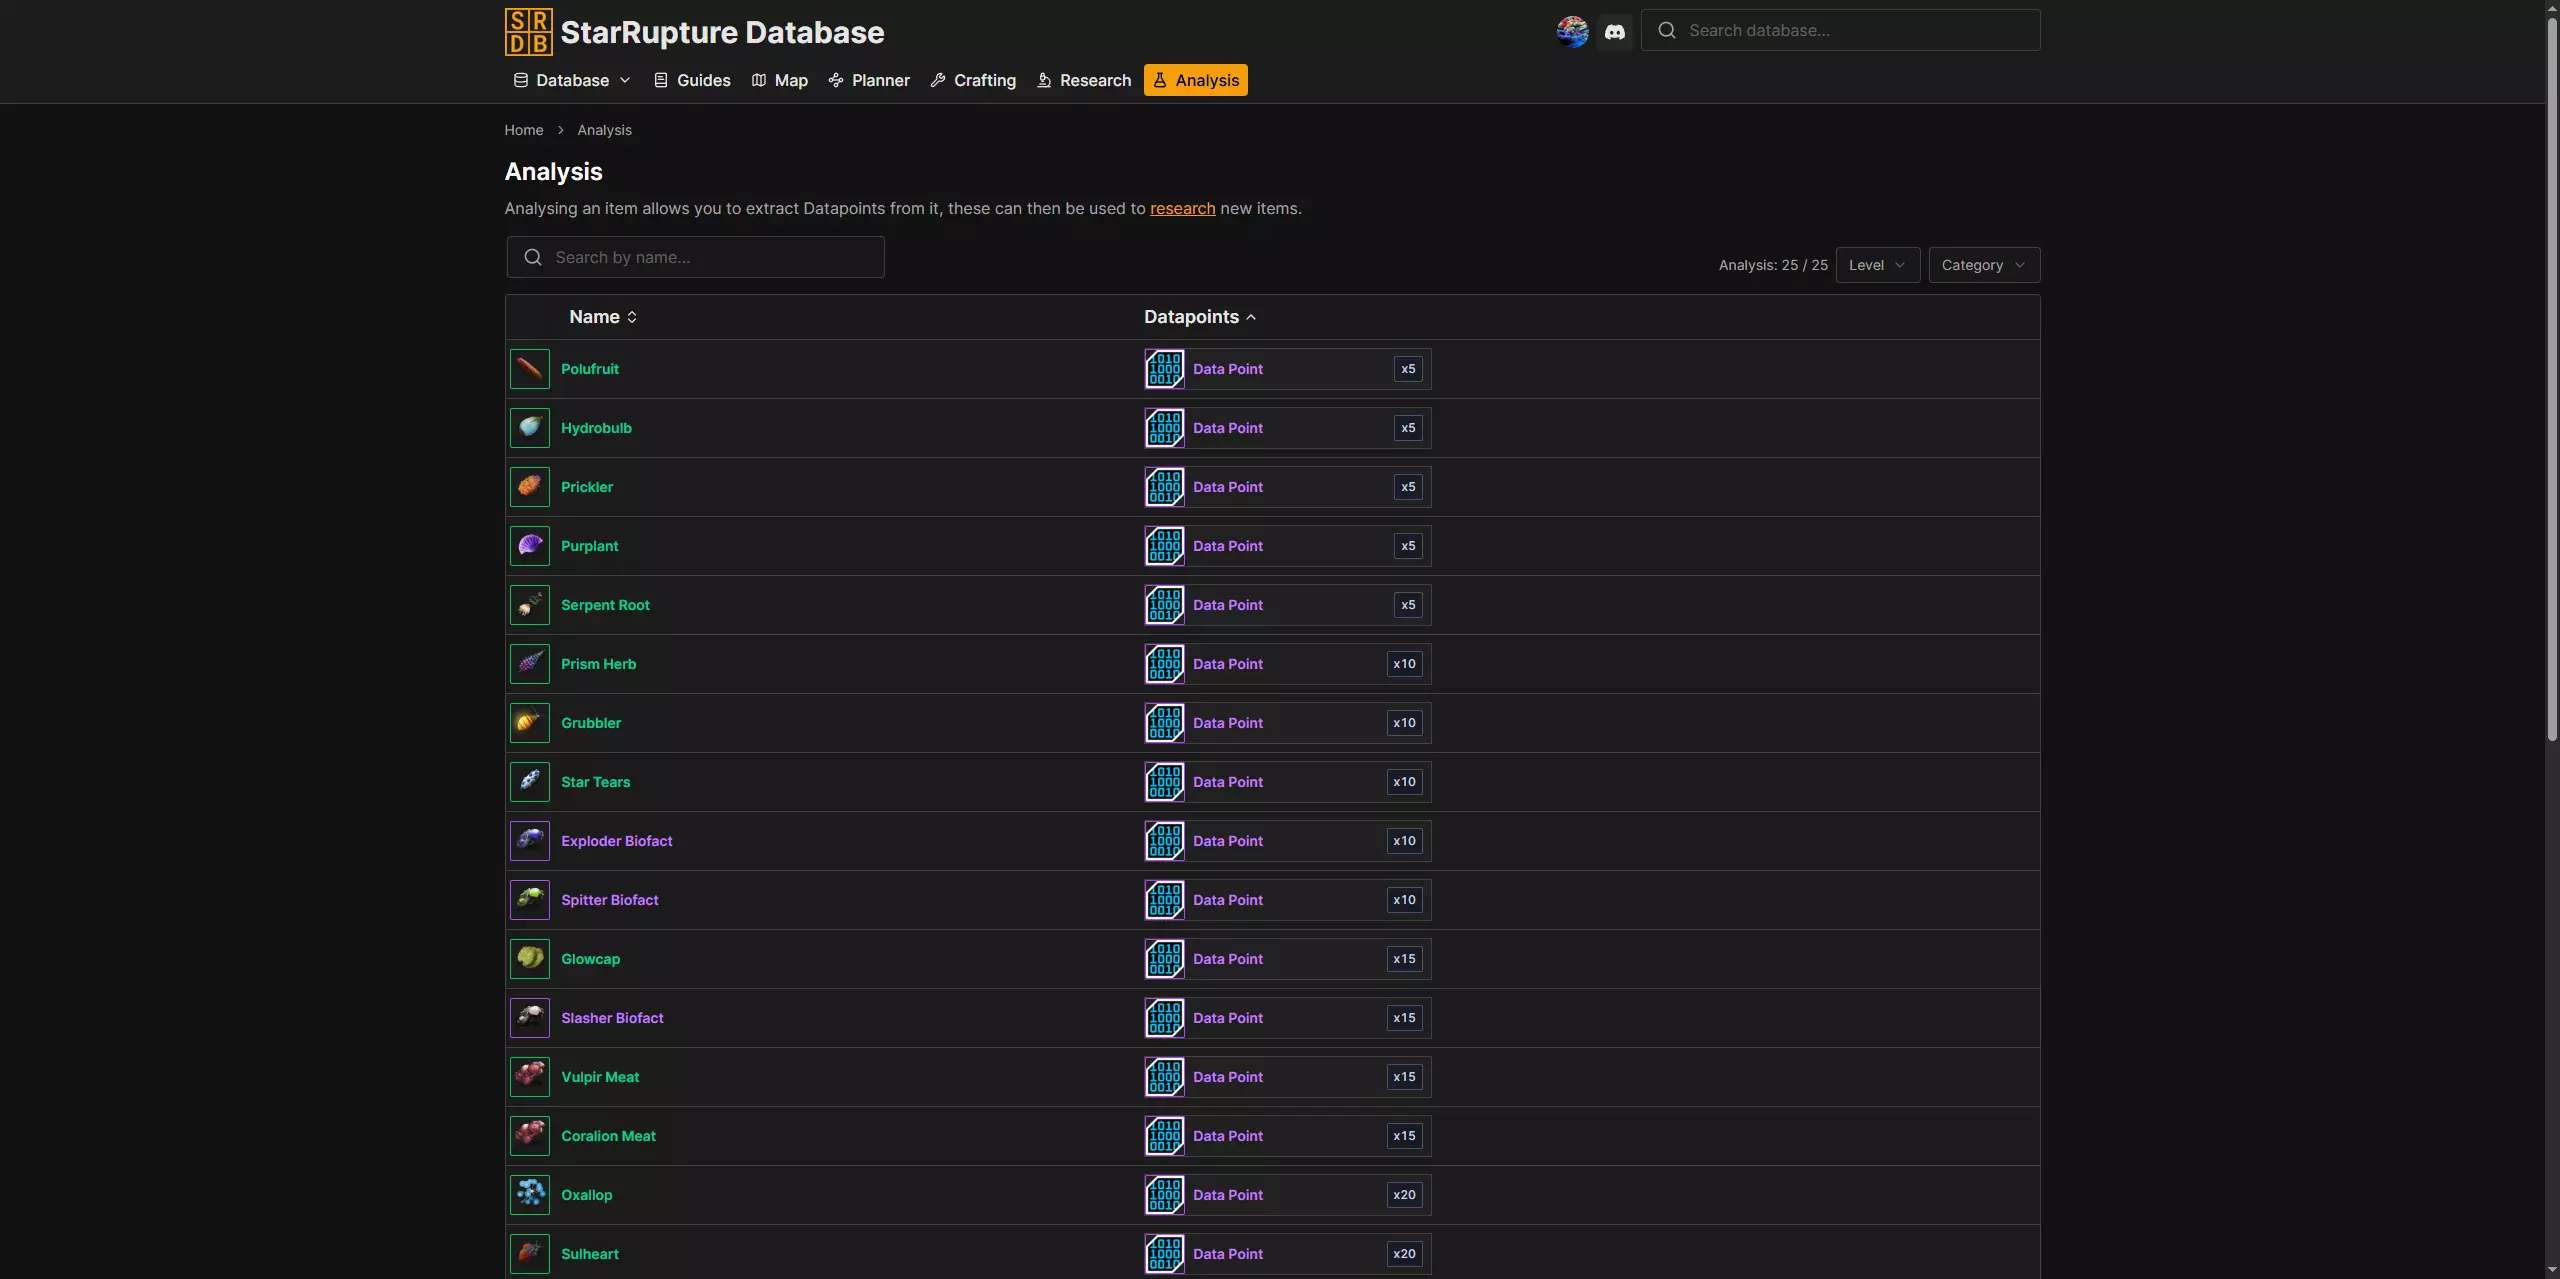
Task: Click the Exploder Biofact icon
Action: [x=530, y=841]
